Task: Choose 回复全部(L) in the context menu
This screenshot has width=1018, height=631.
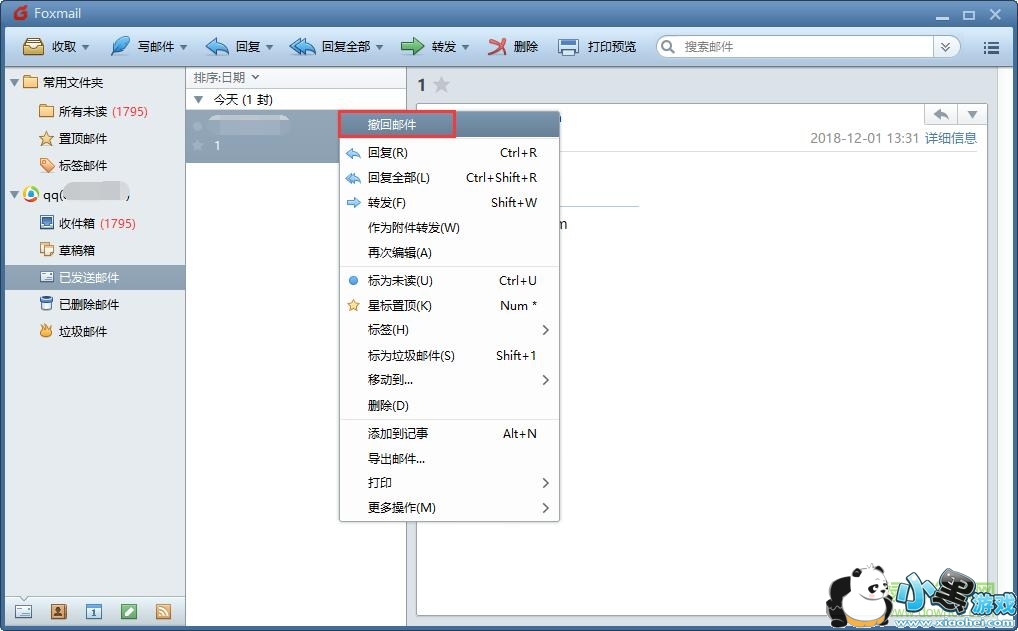Action: coord(449,177)
